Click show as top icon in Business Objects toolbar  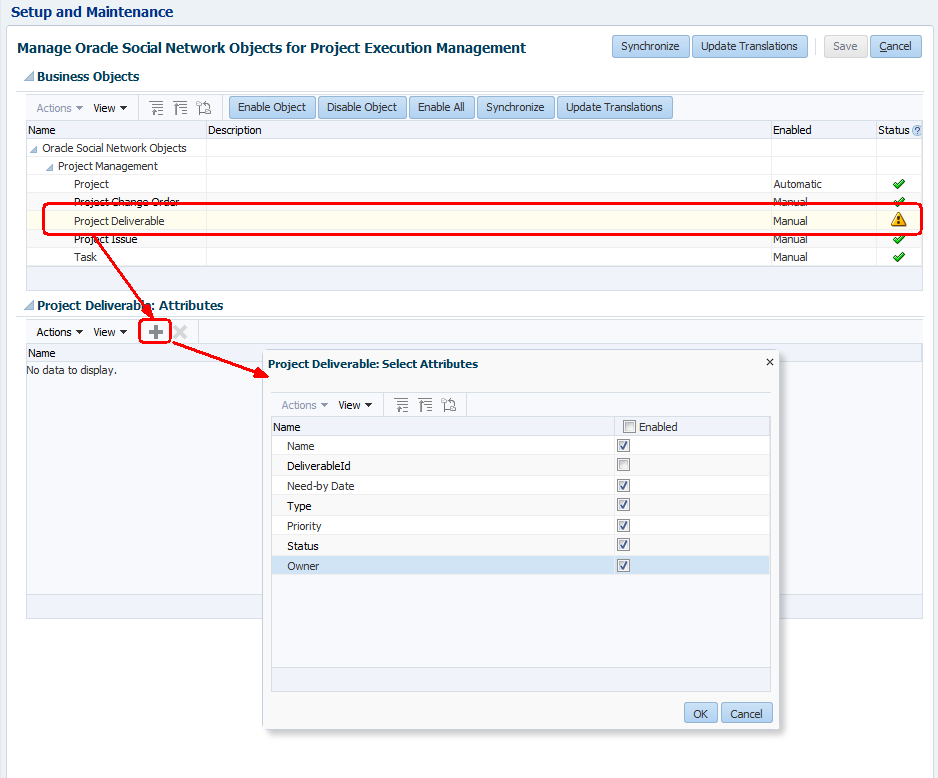pyautogui.click(x=204, y=108)
